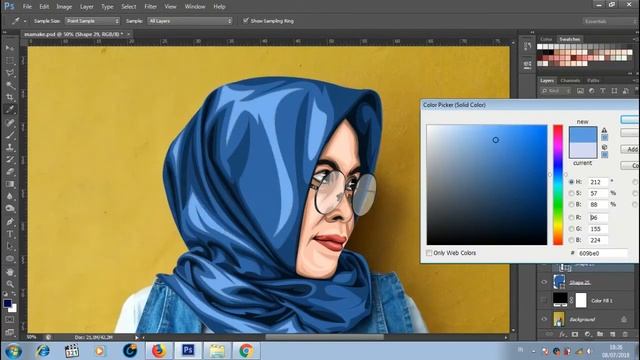This screenshot has height=360, width=640.
Task: Delete layer trash icon
Action: (624, 334)
